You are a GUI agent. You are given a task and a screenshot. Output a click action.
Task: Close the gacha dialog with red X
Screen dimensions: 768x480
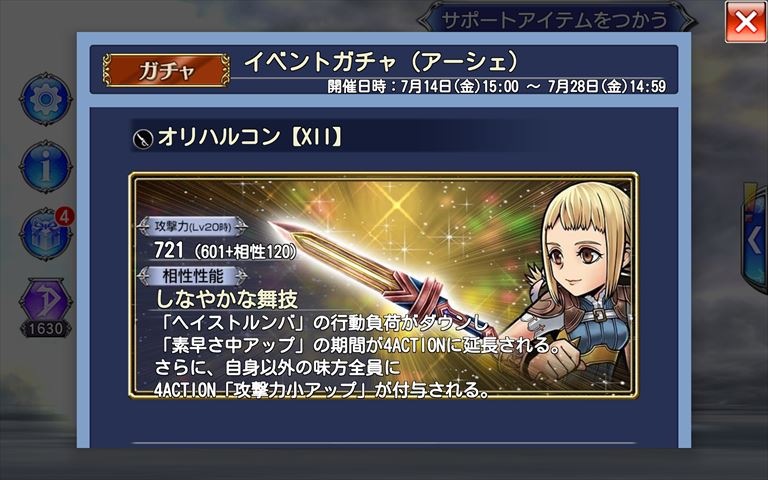745,22
